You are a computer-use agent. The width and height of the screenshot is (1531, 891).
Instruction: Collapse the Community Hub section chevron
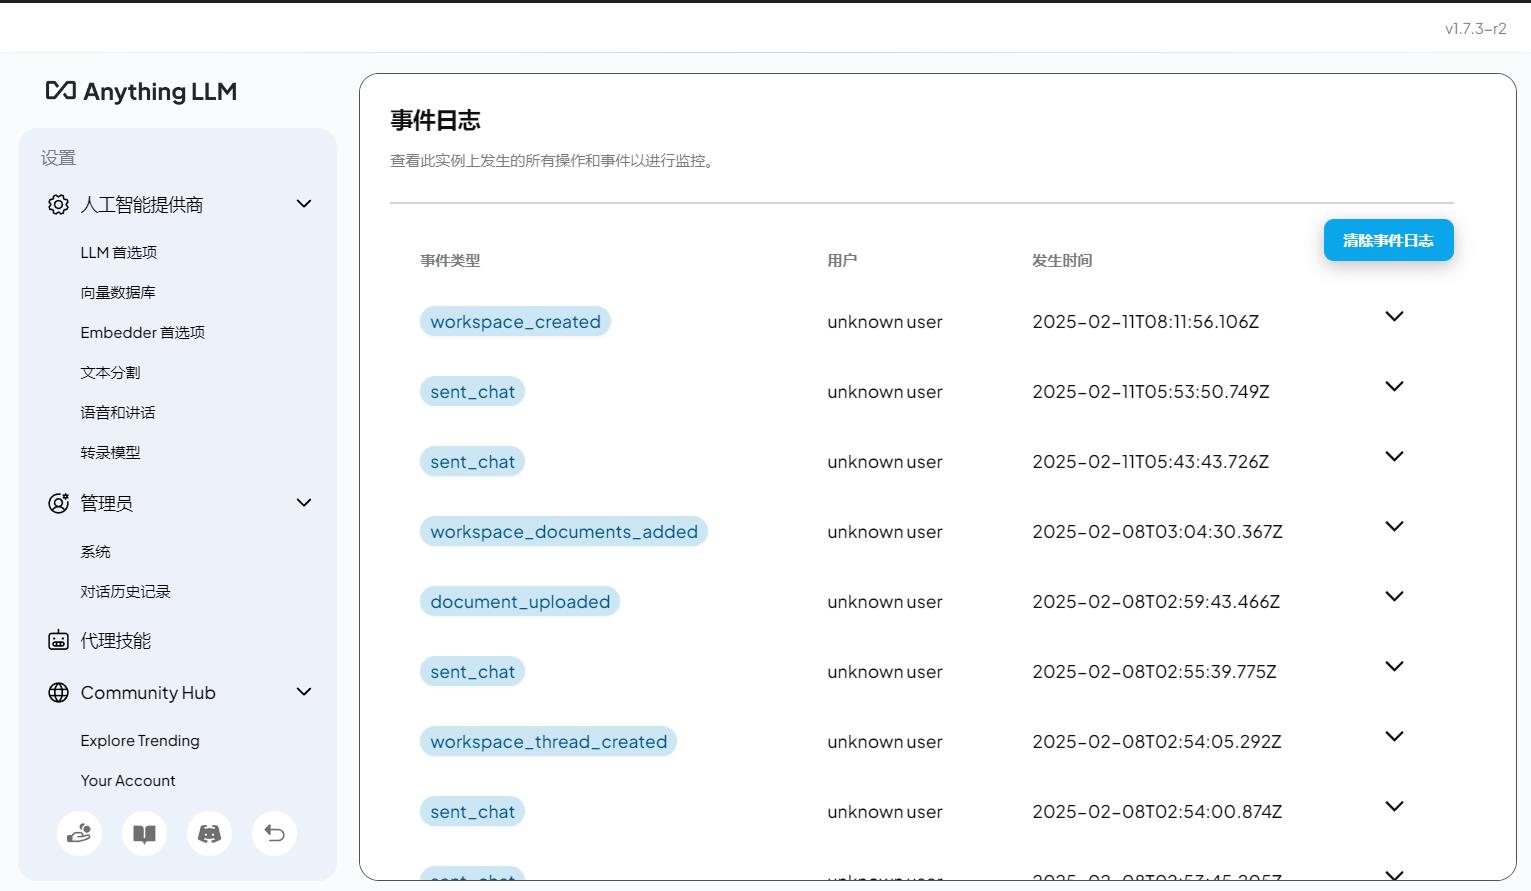[304, 692]
